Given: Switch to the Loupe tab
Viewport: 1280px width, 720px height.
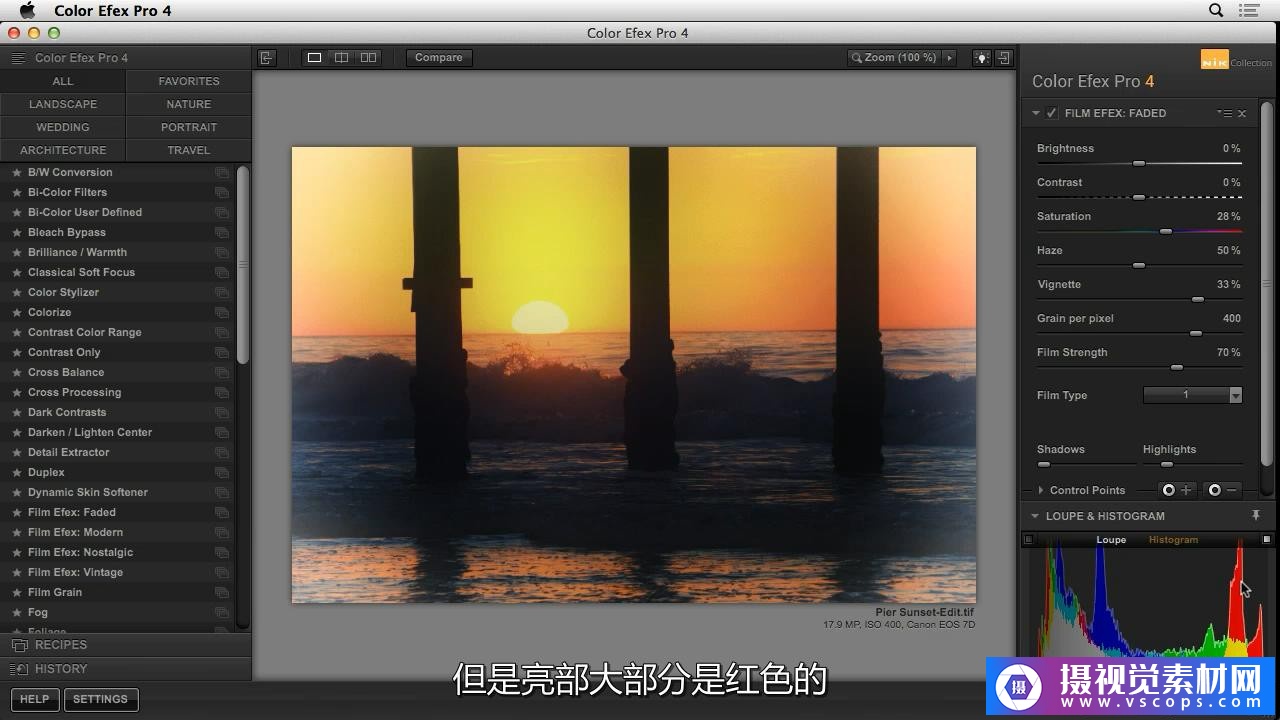Looking at the screenshot, I should click(x=1110, y=540).
